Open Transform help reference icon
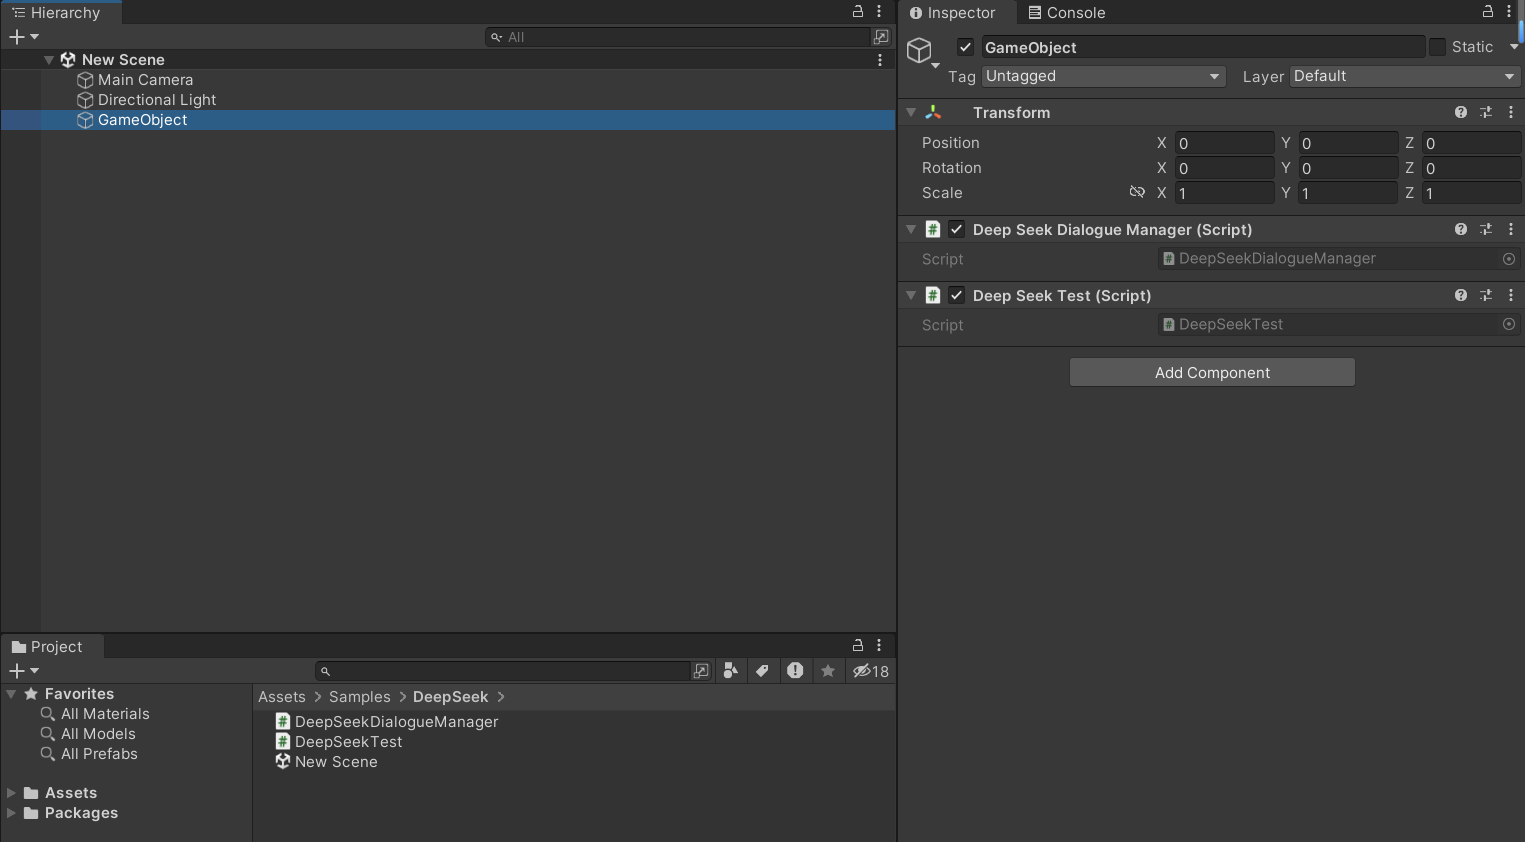 [1461, 113]
